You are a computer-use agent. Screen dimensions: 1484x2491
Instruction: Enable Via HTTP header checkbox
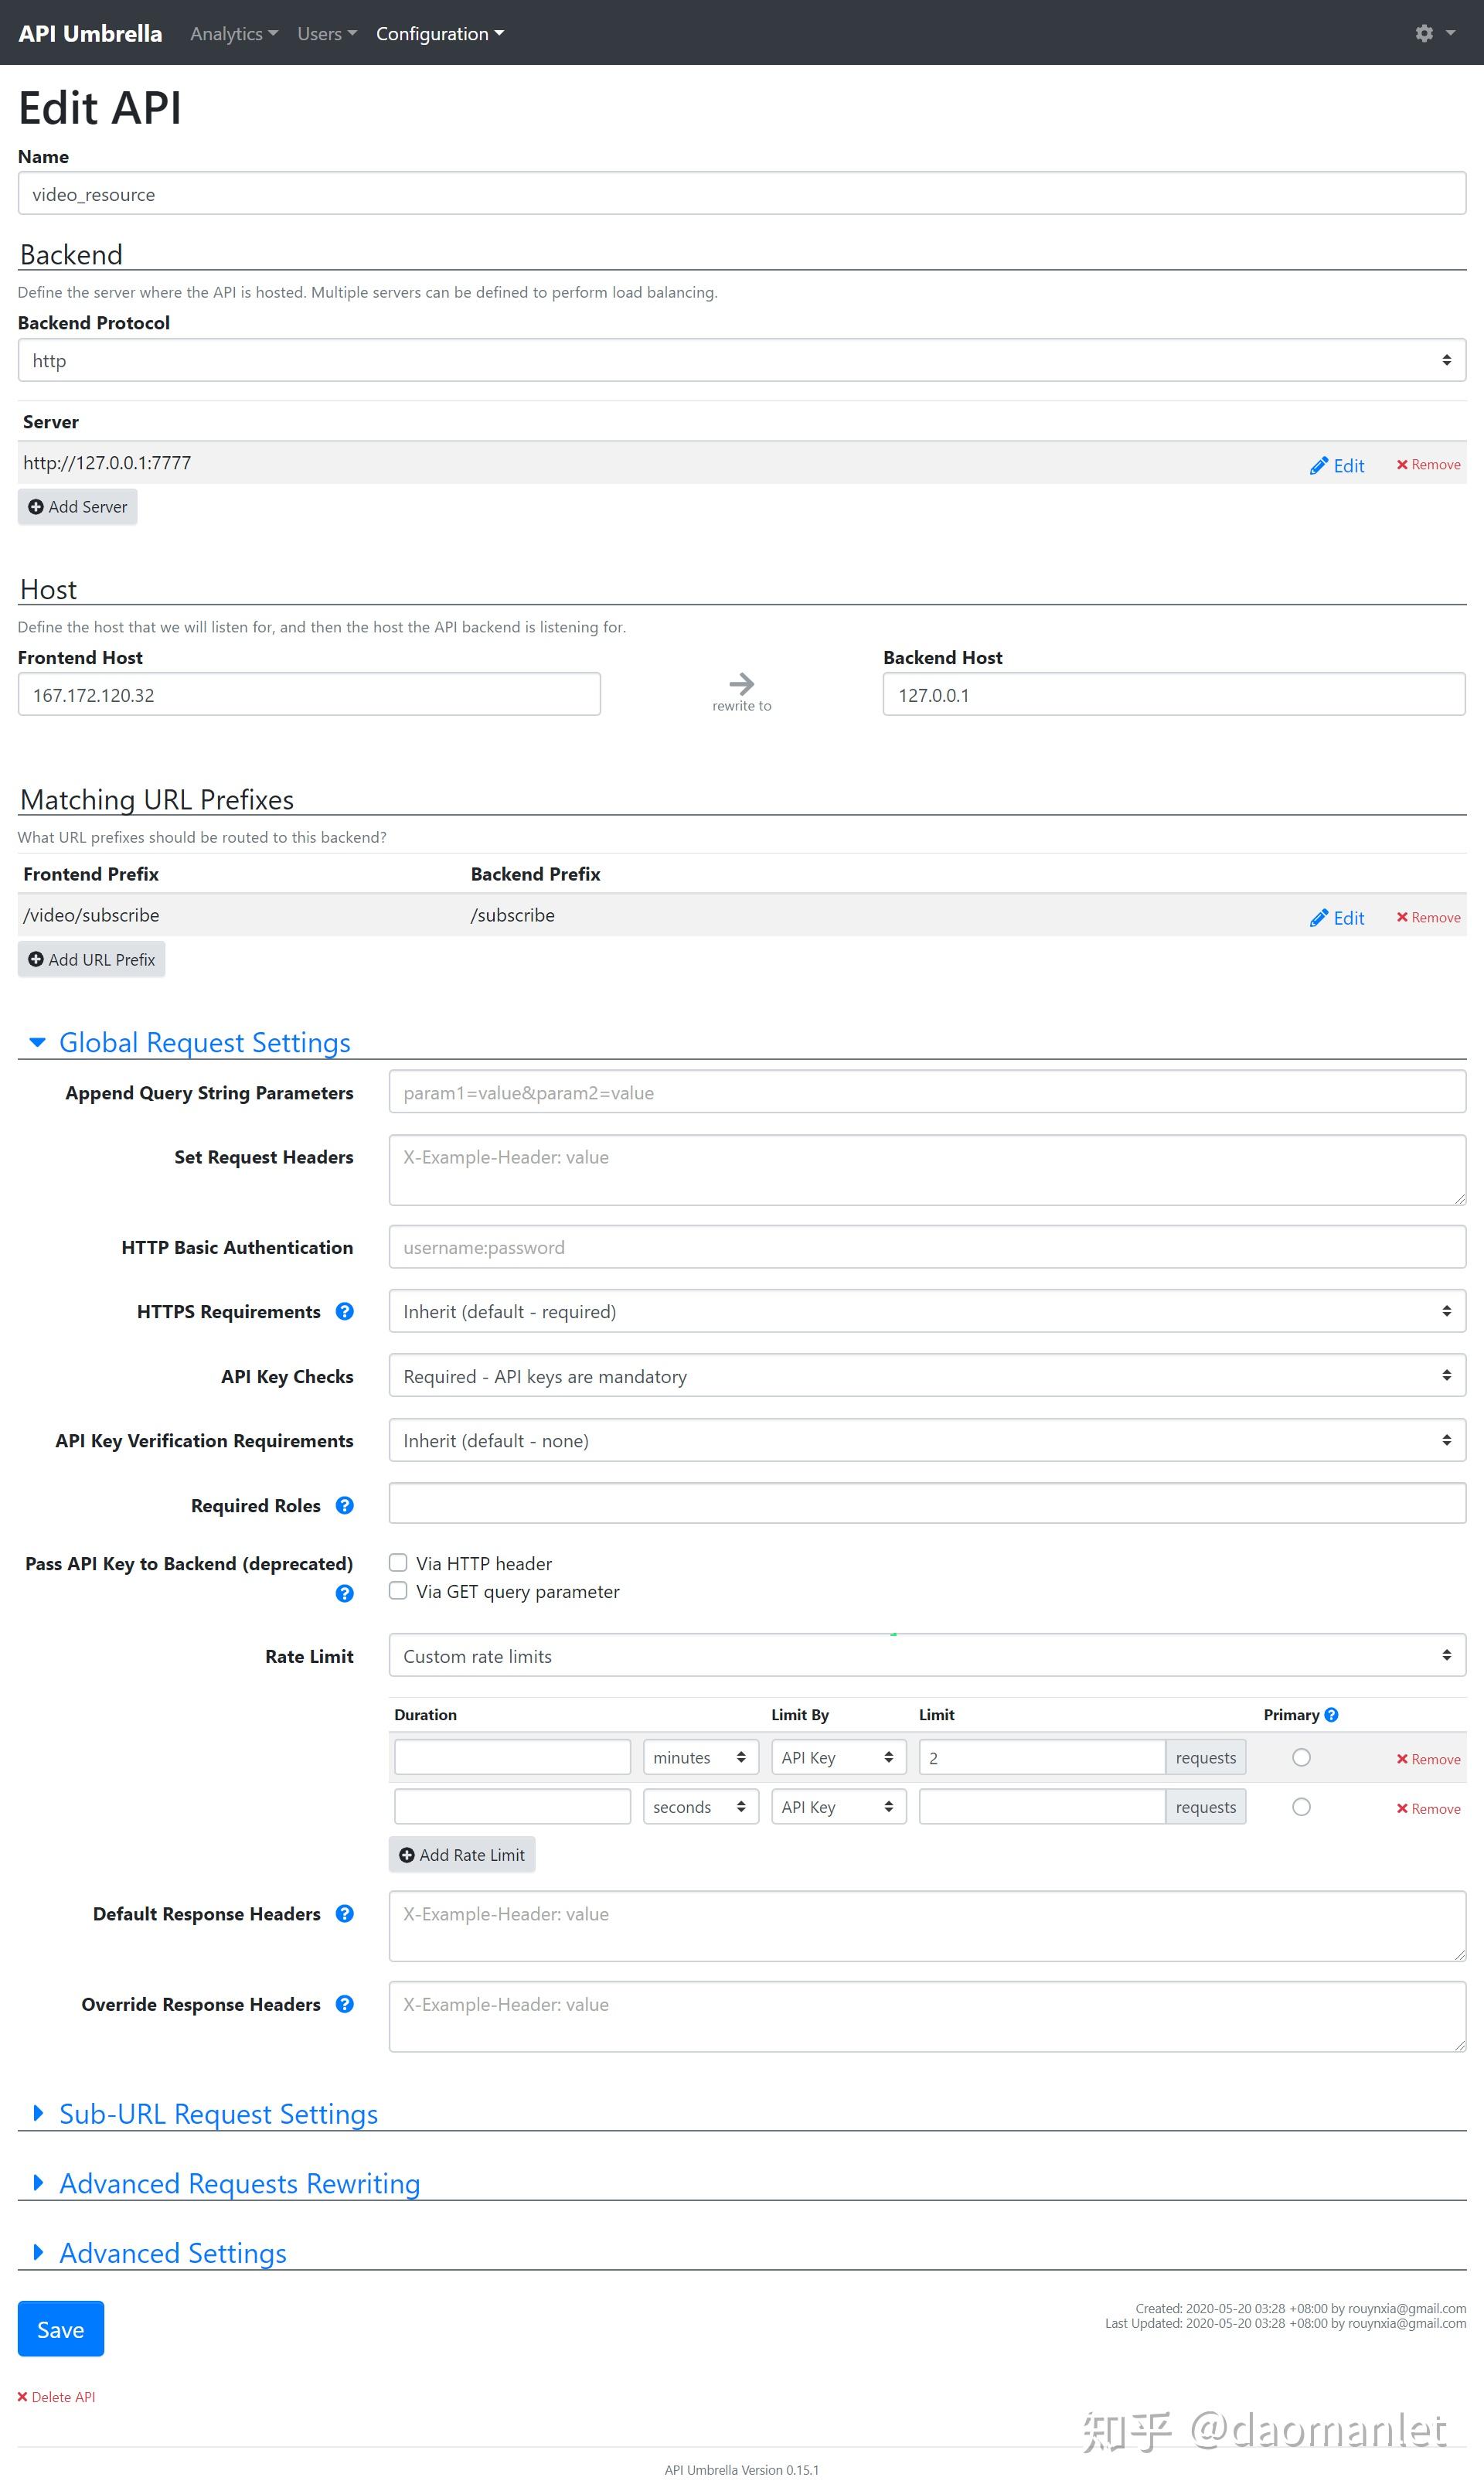tap(398, 1562)
